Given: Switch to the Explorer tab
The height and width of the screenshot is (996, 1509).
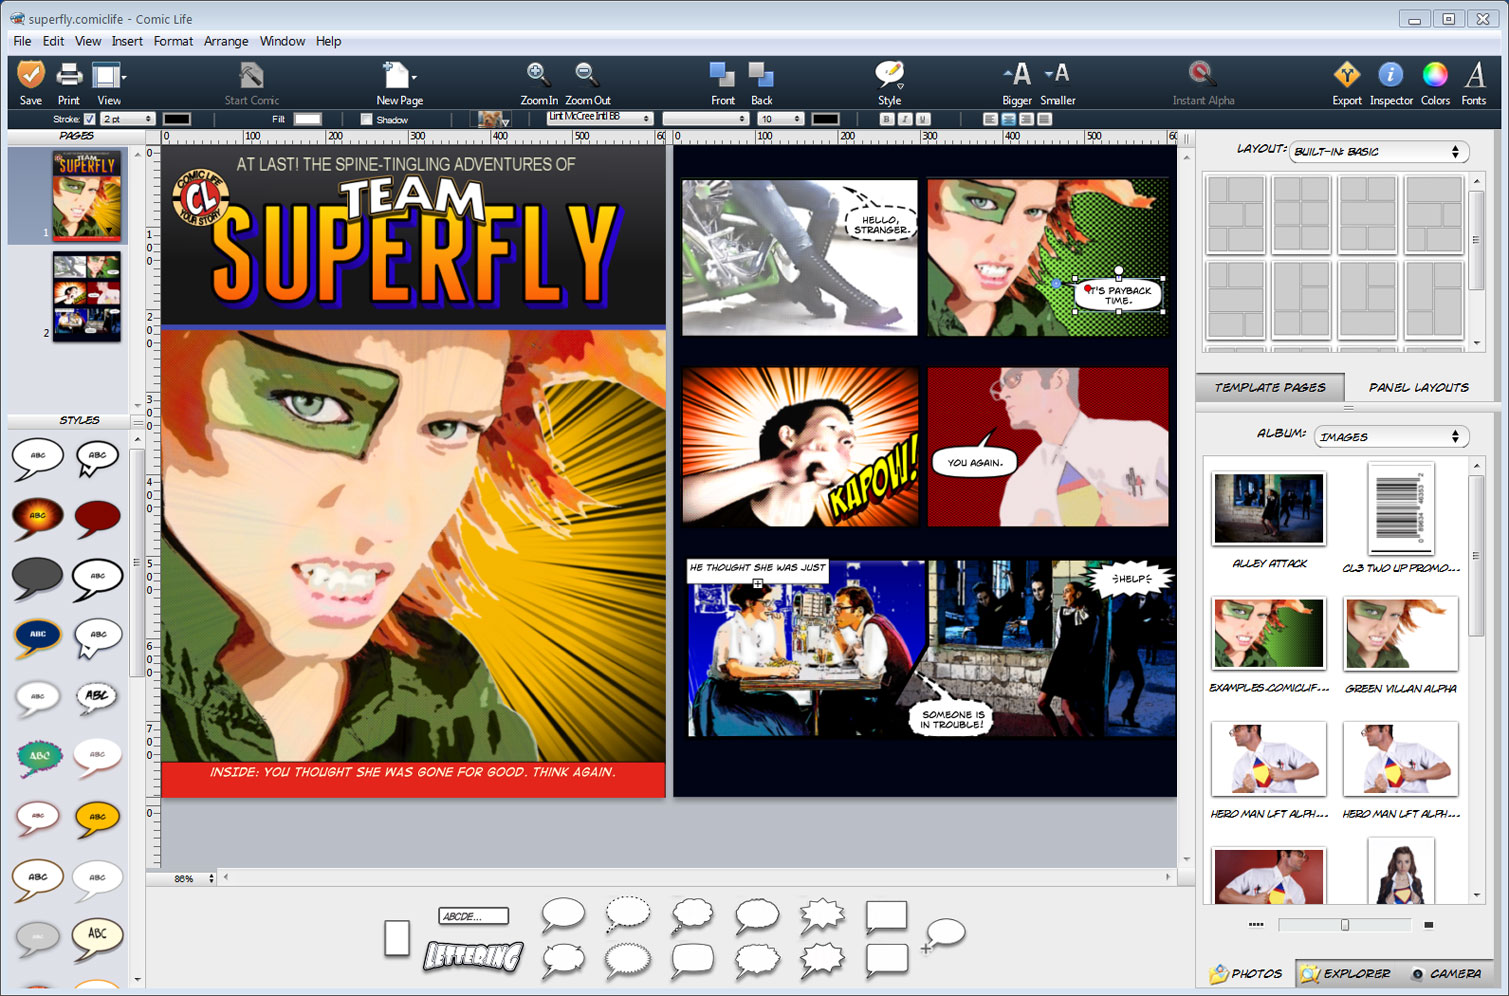Looking at the screenshot, I should [1346, 973].
